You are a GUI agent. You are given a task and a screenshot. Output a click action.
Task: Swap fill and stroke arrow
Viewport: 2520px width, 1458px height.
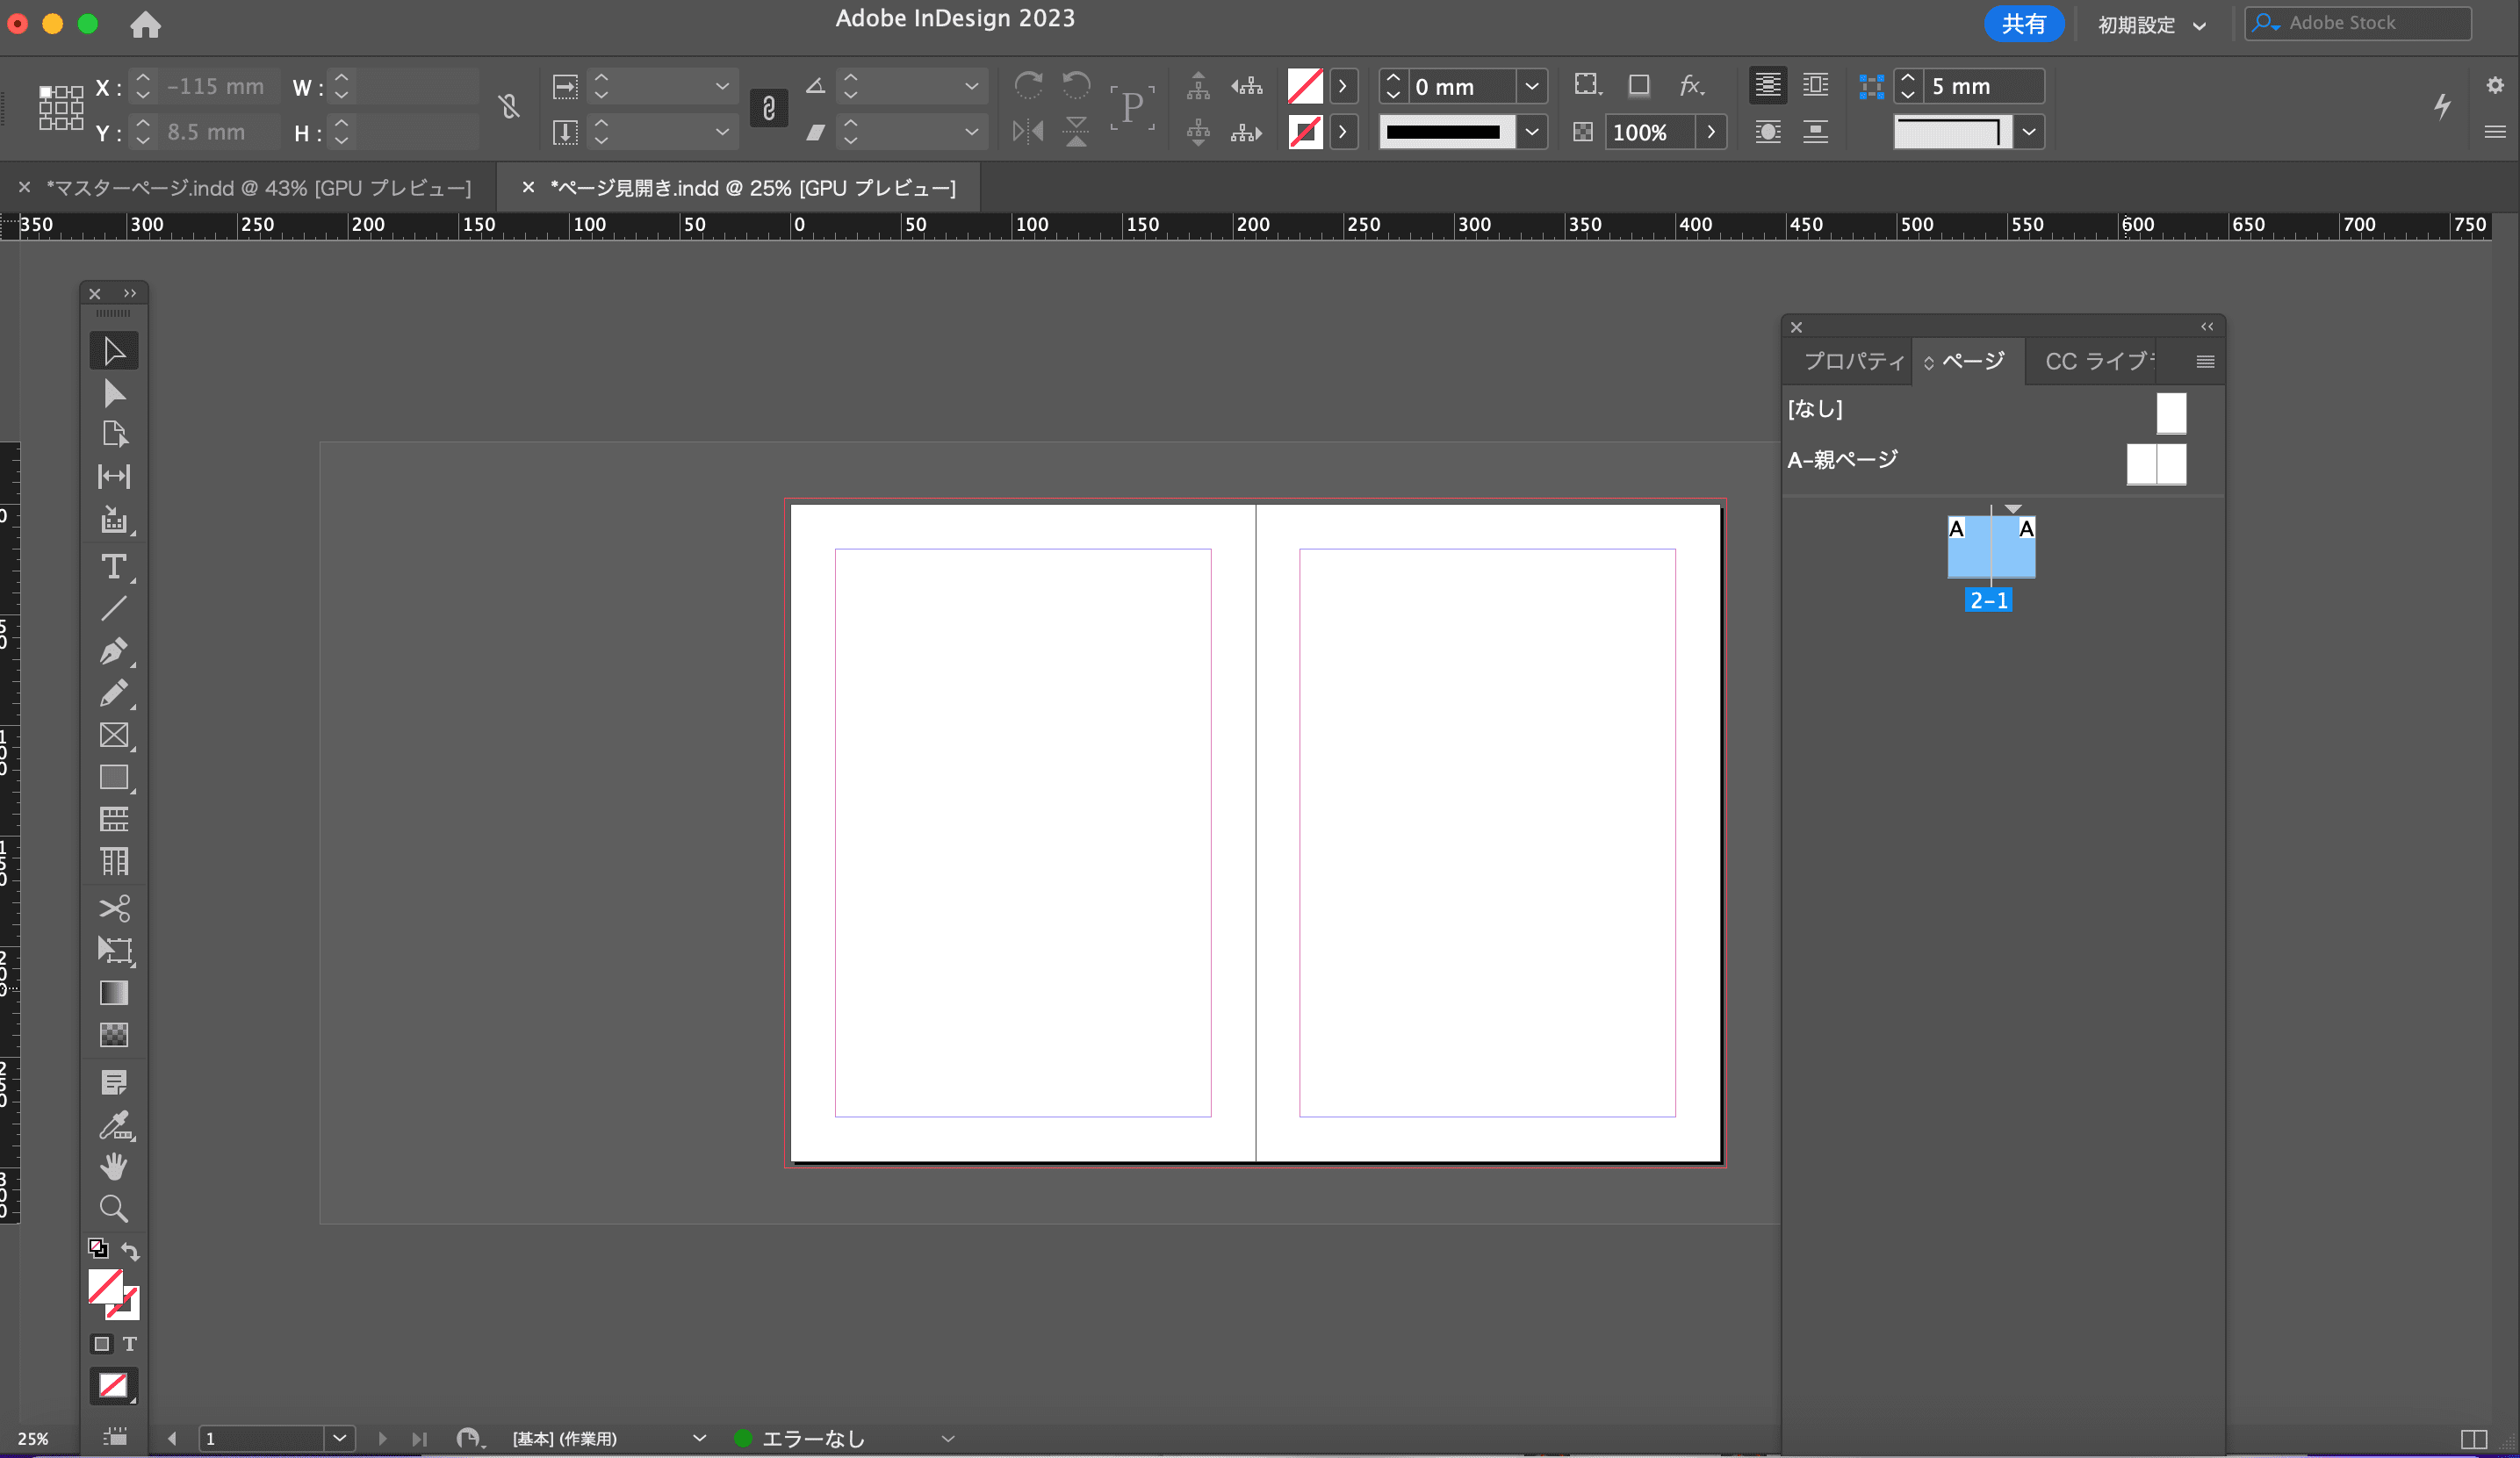[130, 1251]
